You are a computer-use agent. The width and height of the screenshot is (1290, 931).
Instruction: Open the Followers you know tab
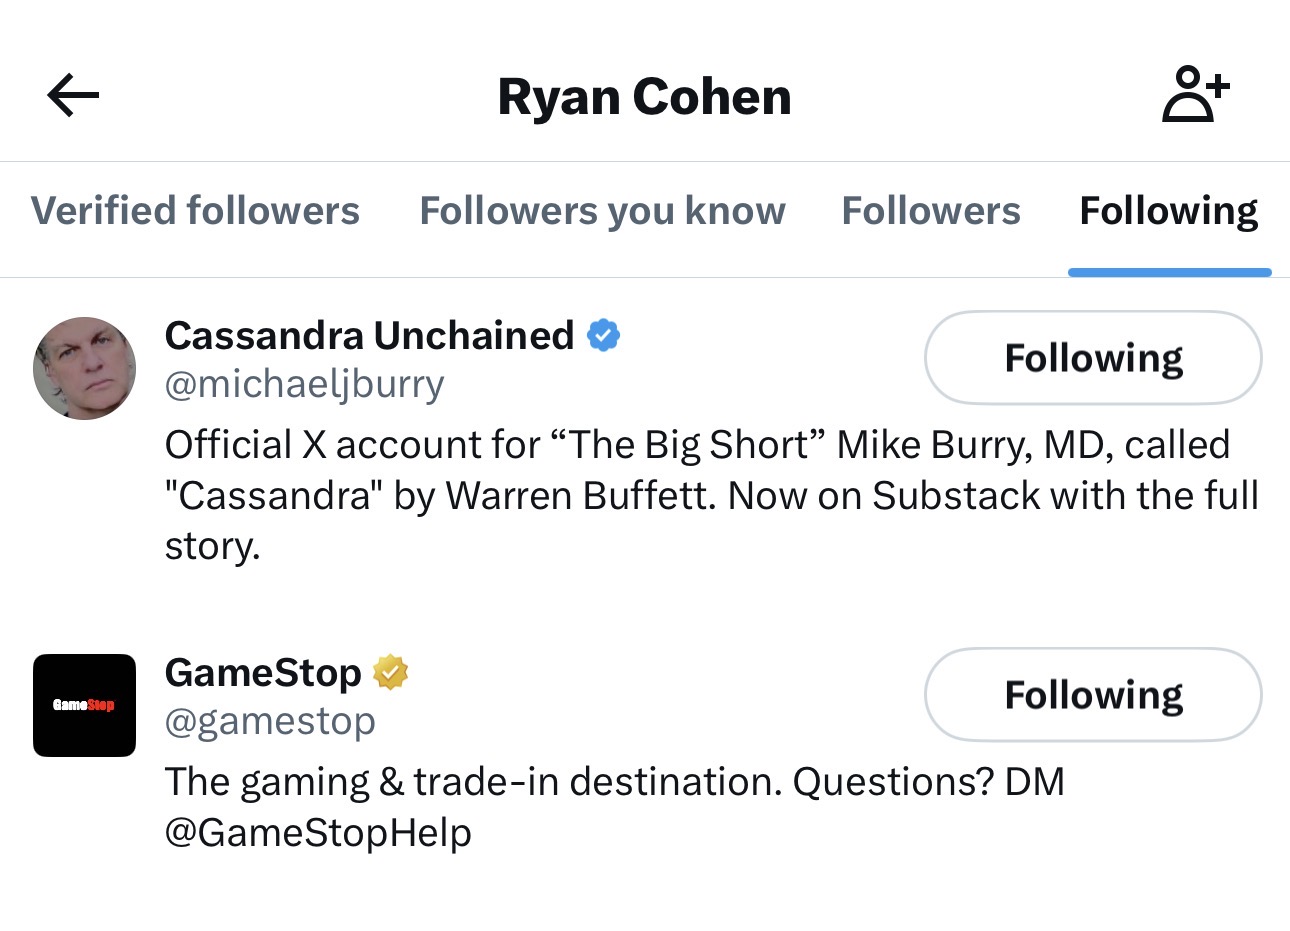point(602,211)
